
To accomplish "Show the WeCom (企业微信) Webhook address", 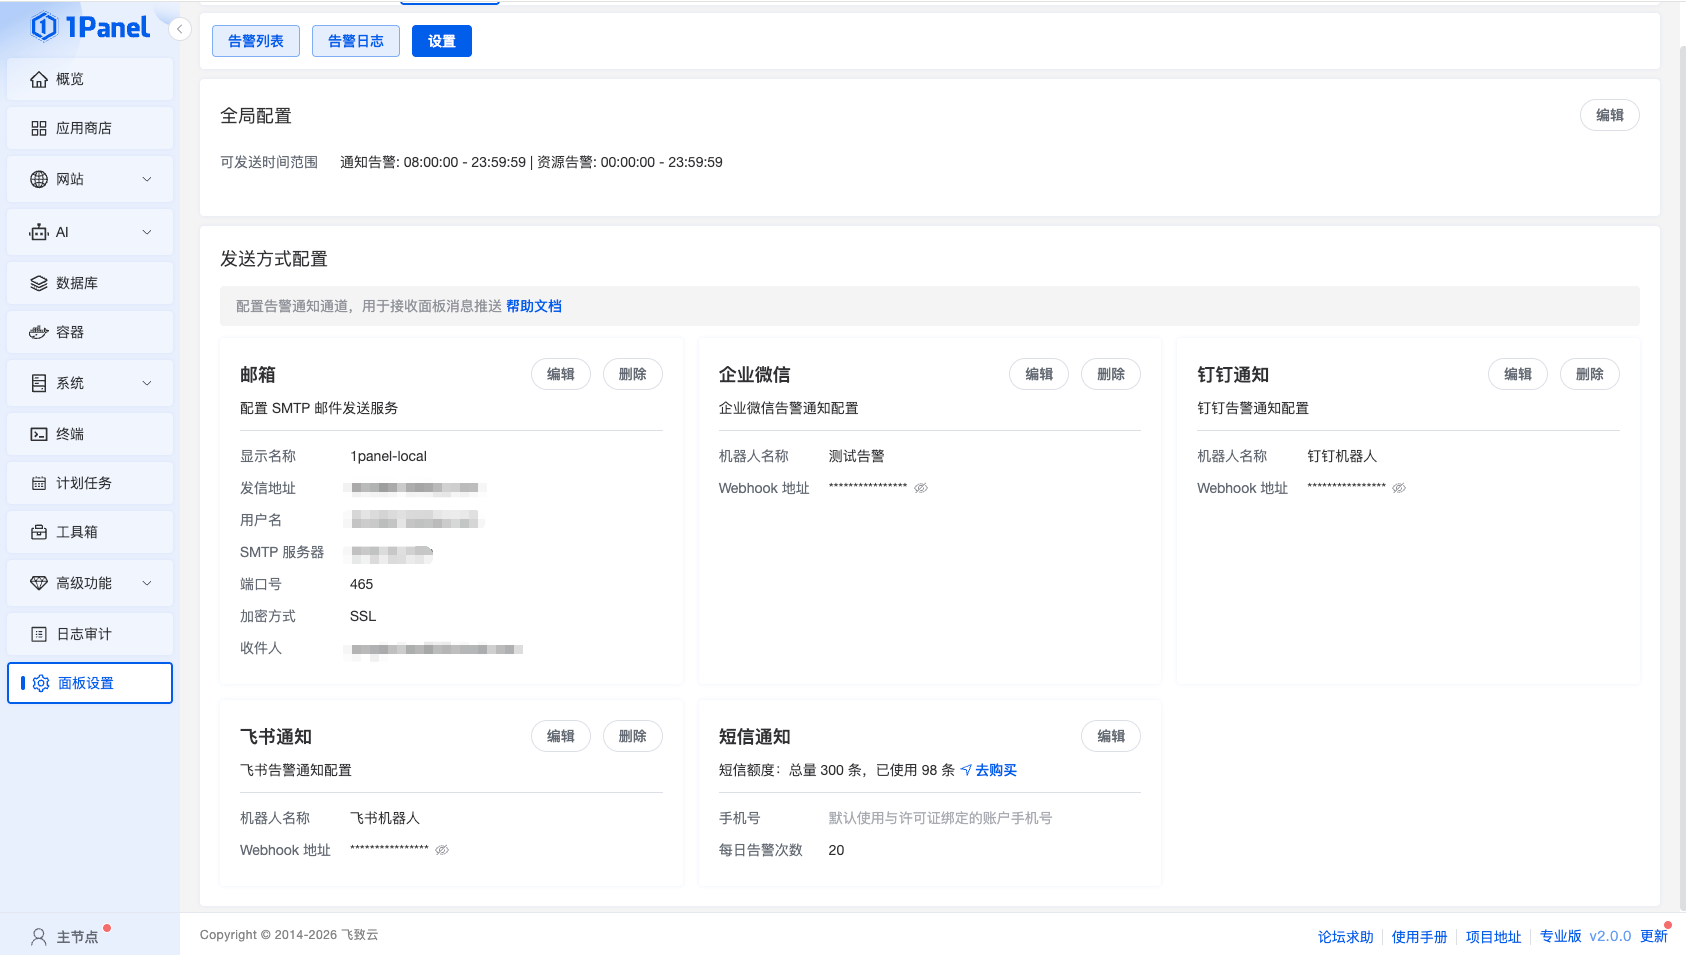I will pyautogui.click(x=921, y=488).
